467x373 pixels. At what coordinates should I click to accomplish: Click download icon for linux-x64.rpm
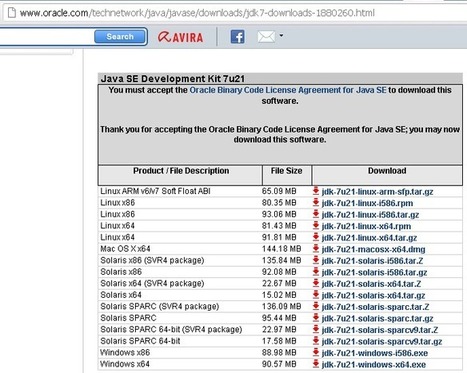pyautogui.click(x=316, y=226)
